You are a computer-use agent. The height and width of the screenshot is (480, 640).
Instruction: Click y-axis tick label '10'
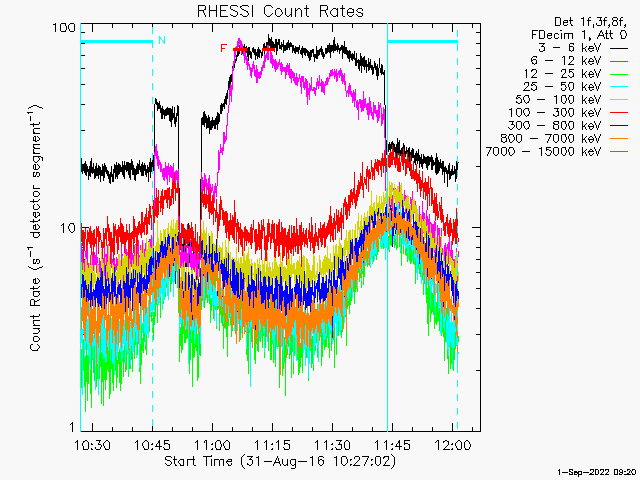(x=68, y=228)
